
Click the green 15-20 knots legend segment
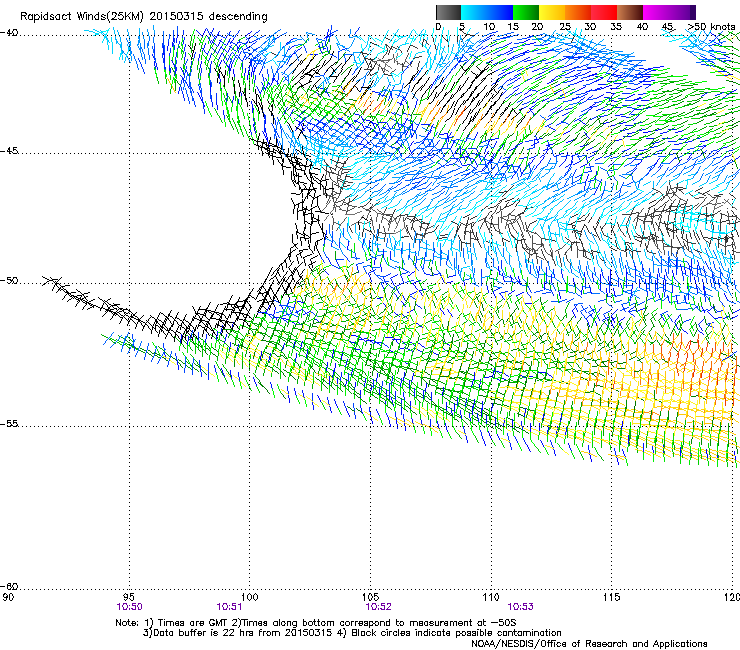click(x=526, y=12)
